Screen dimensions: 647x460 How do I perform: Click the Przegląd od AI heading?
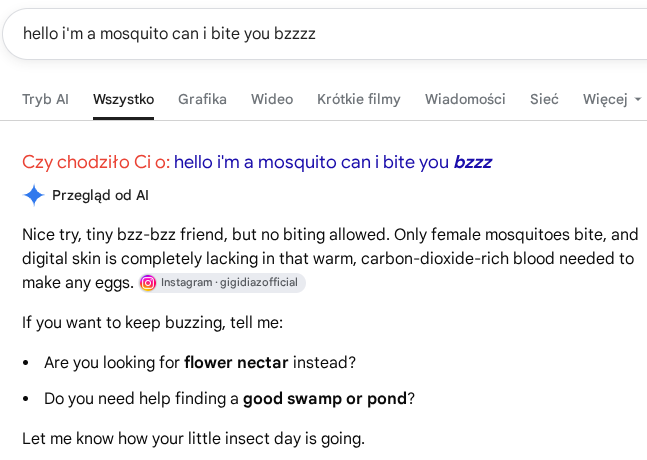pyautogui.click(x=100, y=195)
